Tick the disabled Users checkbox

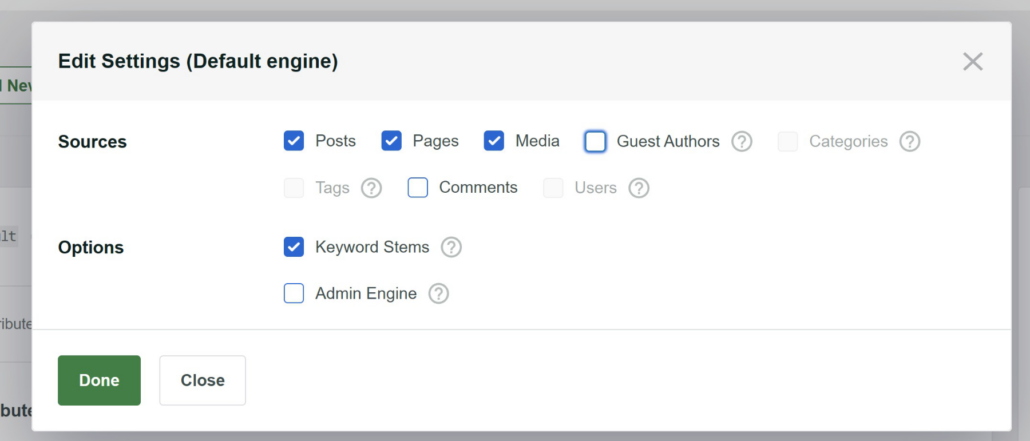pyautogui.click(x=553, y=188)
